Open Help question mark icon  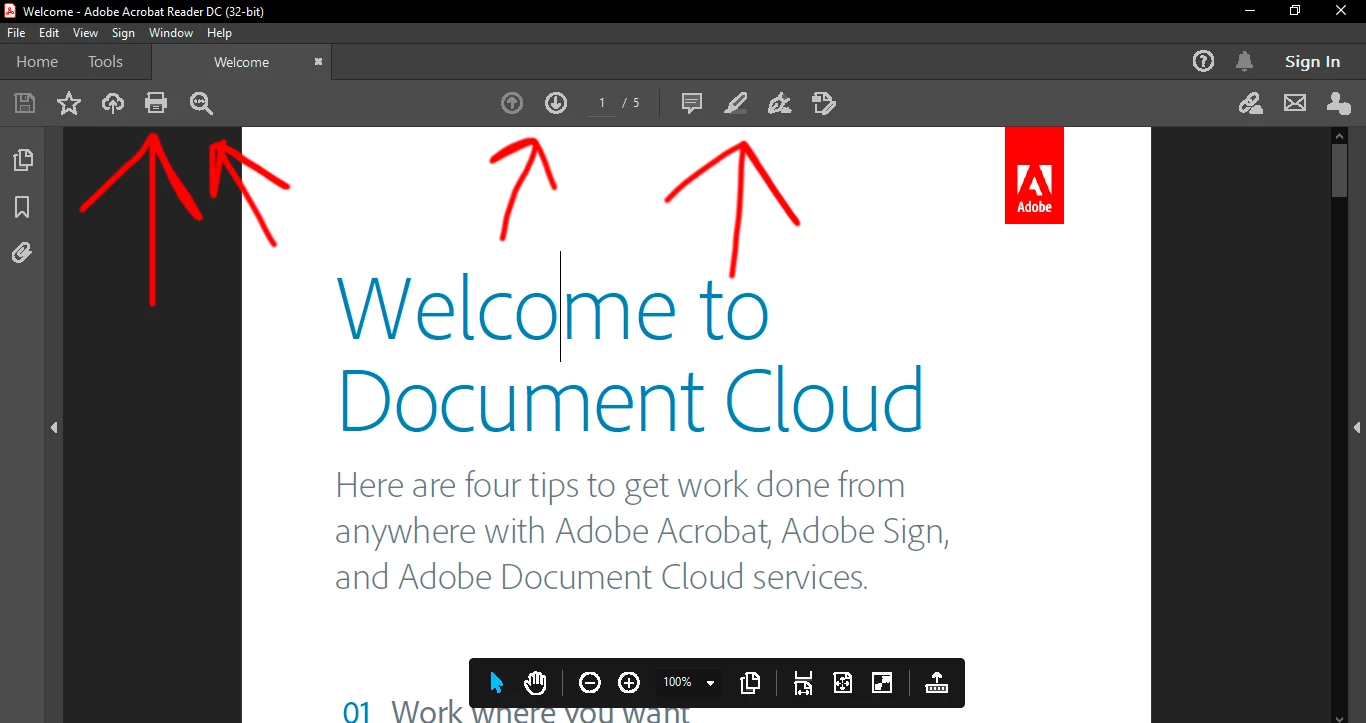tap(1204, 62)
